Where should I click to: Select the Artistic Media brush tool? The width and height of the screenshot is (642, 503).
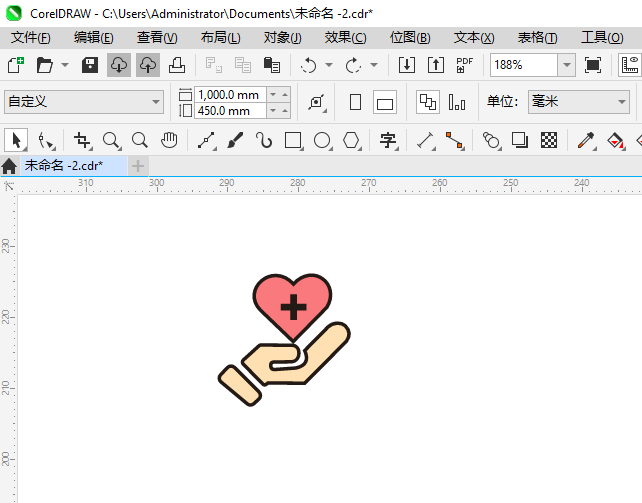[x=235, y=140]
